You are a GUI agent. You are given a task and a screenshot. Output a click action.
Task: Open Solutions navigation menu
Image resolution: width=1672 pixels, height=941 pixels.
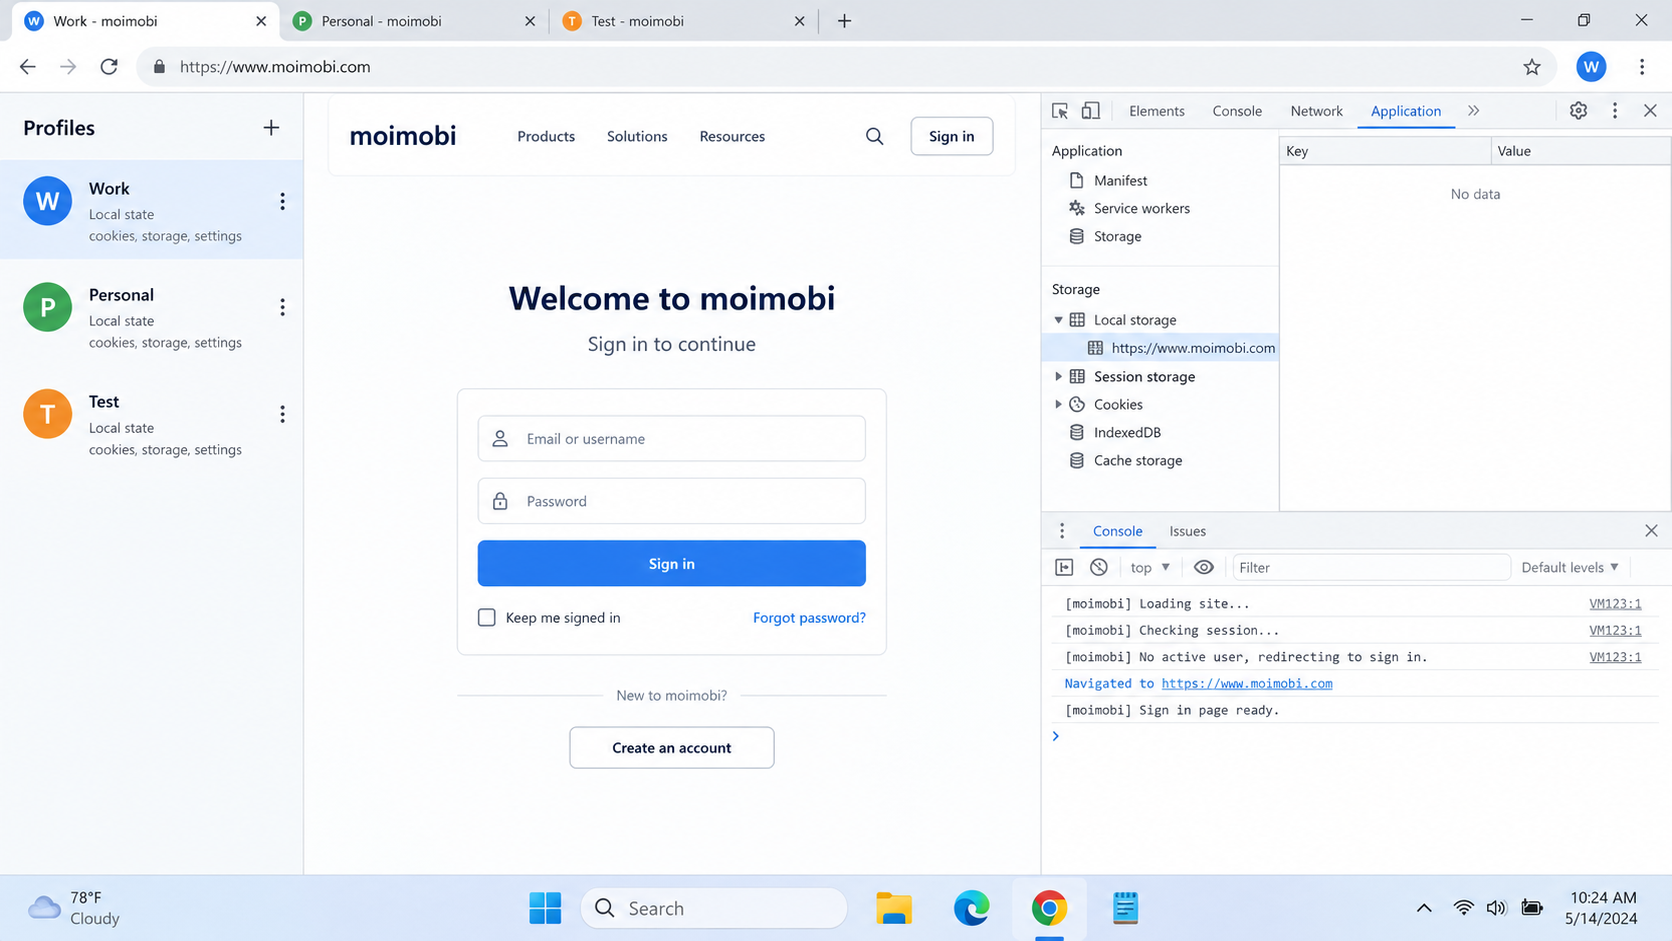coord(637,136)
